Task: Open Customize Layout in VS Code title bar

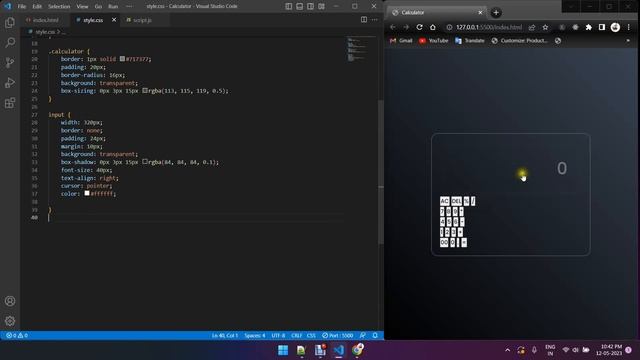Action: tap(322, 6)
